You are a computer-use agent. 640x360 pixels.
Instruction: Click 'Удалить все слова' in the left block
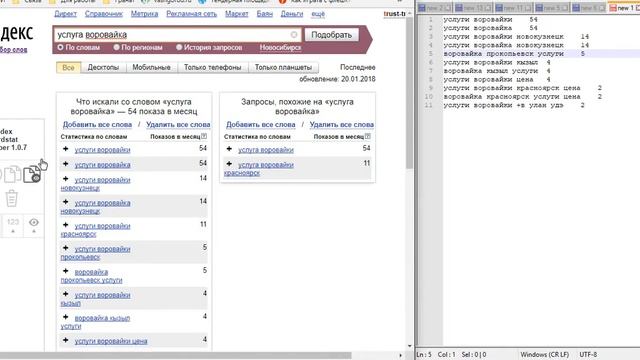[178, 124]
